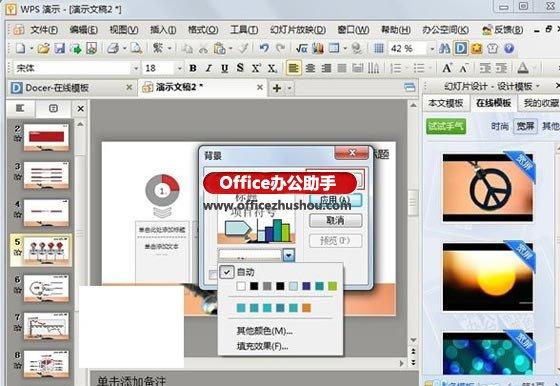Click the 取消 cancel button

[335, 221]
